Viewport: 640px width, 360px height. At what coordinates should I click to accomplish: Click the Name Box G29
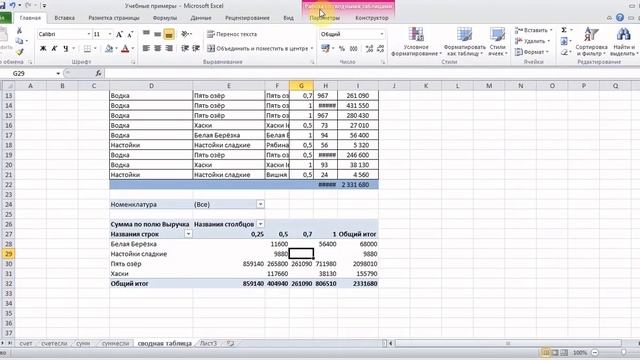[31, 73]
